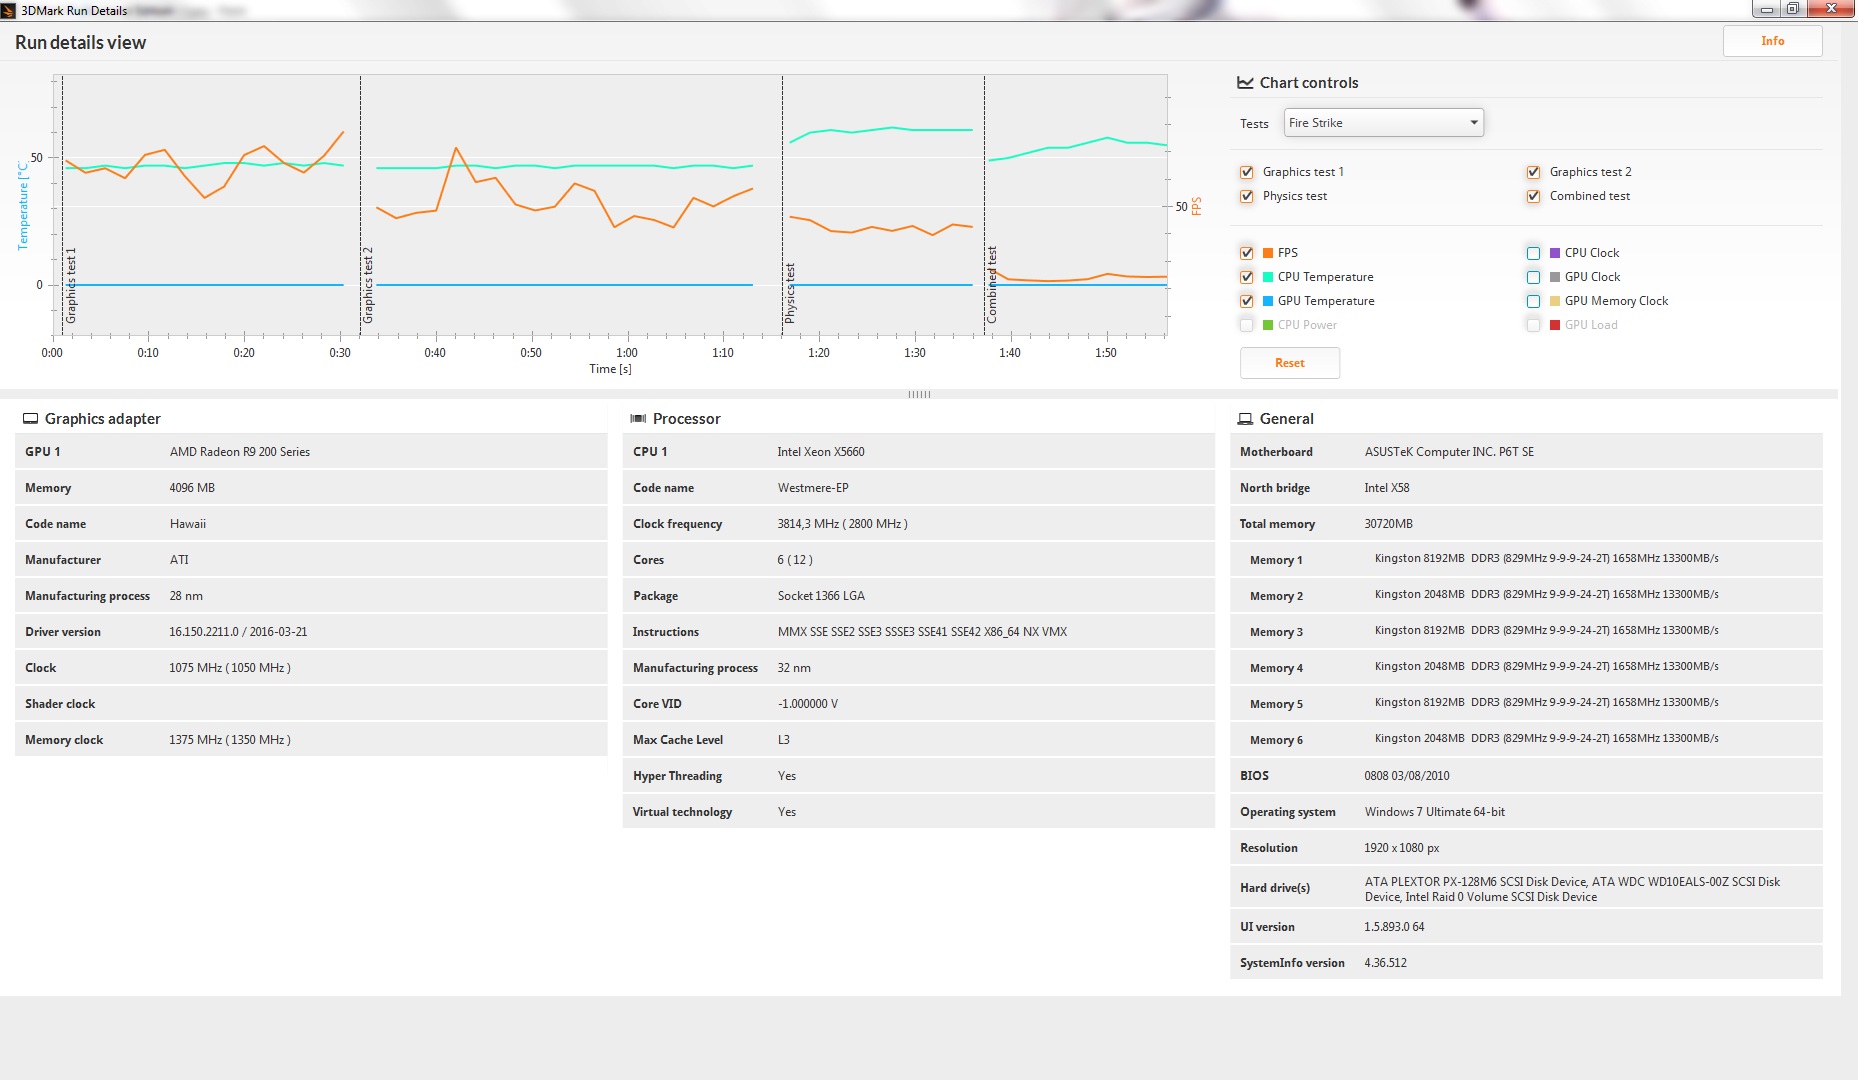Click the splitter handle below the chart

[919, 394]
